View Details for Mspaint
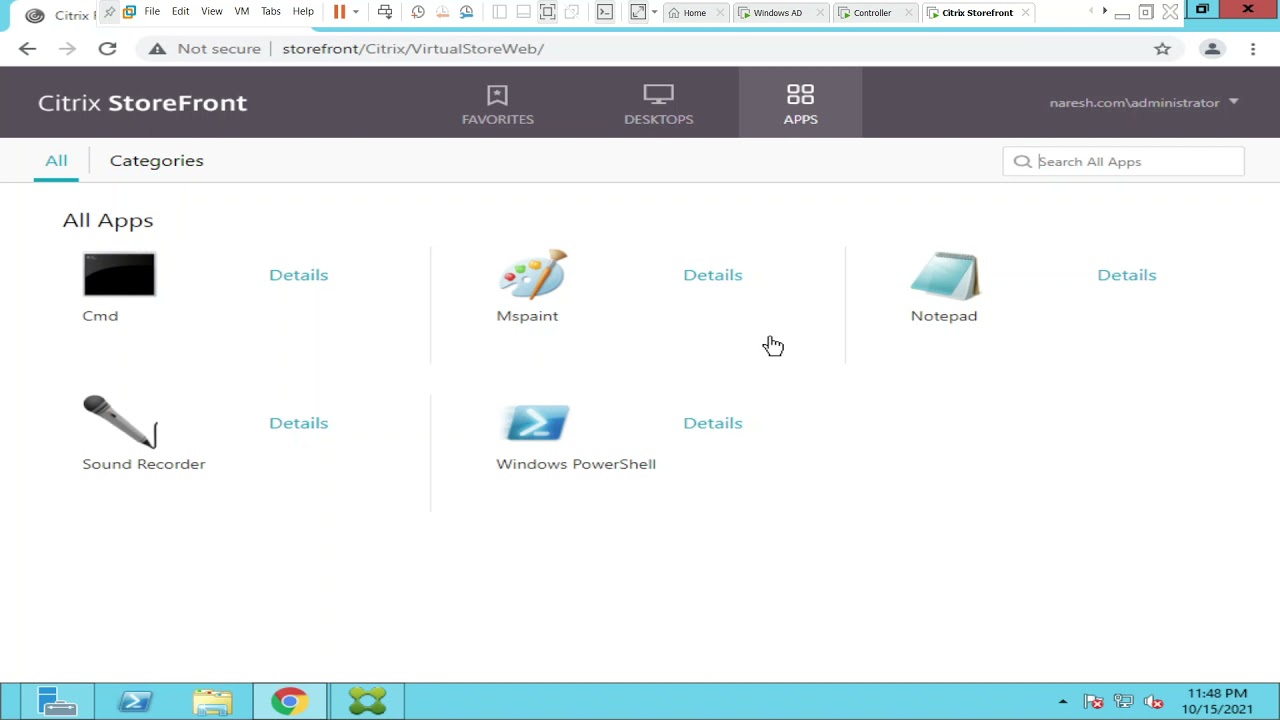Viewport: 1280px width, 720px height. [712, 275]
